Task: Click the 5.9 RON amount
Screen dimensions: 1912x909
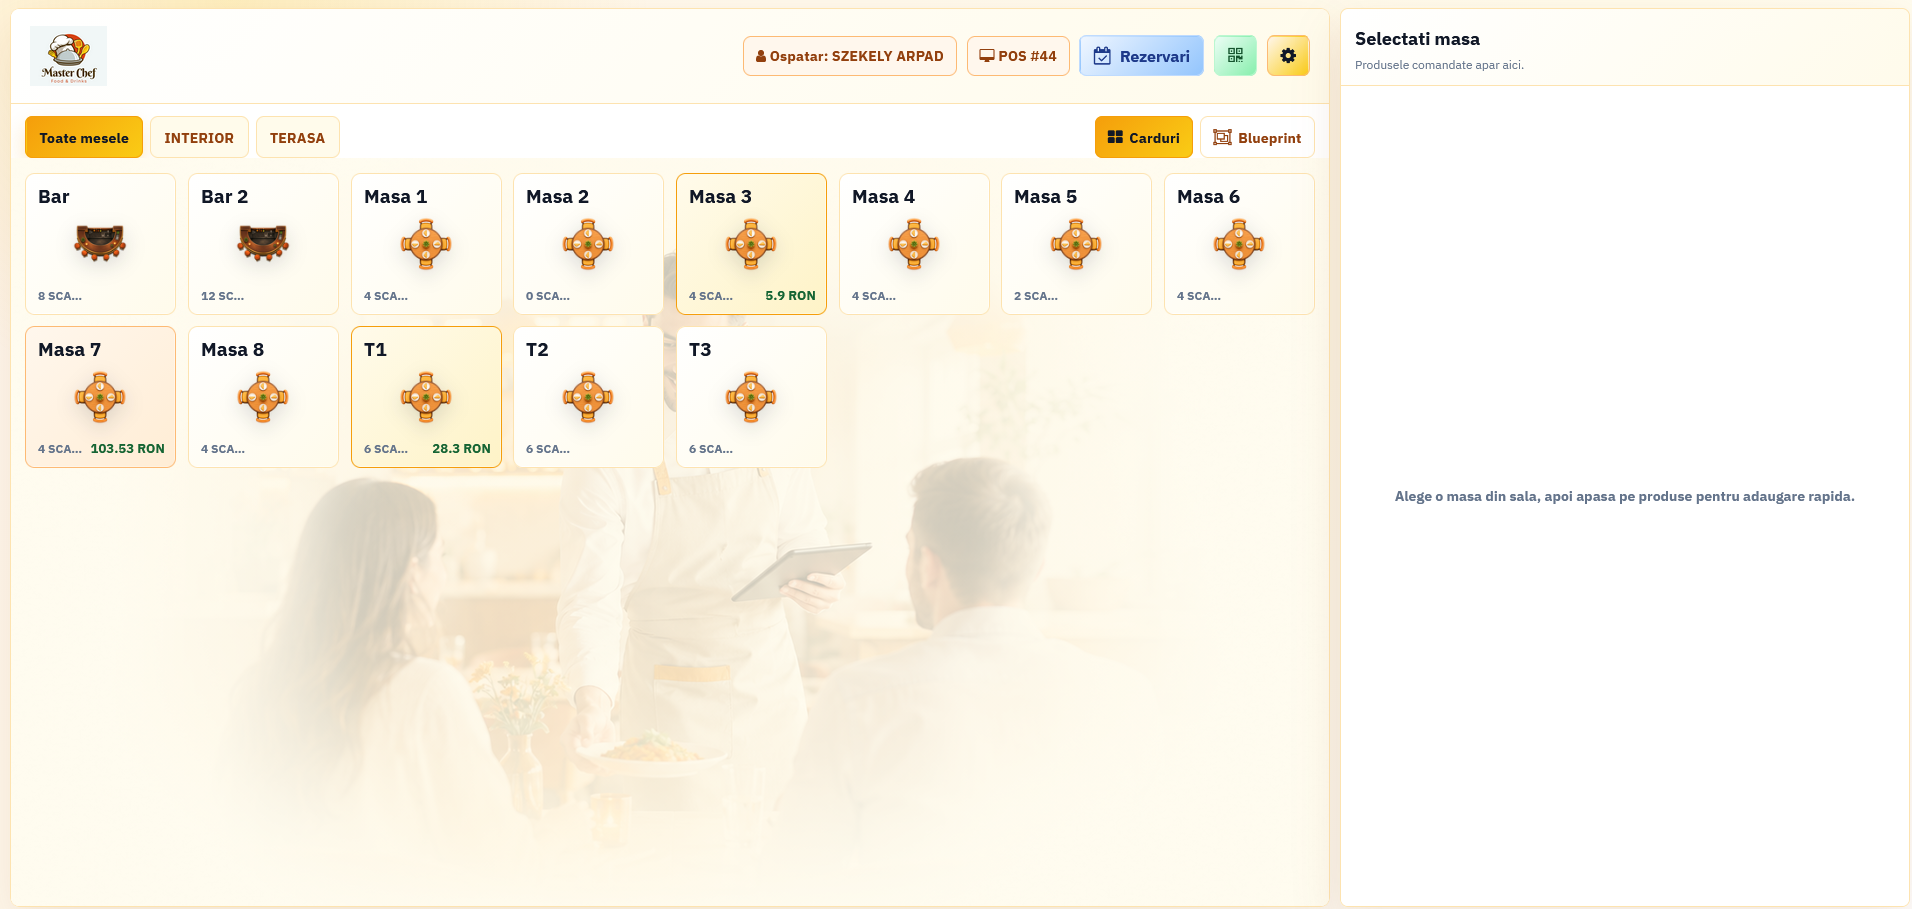Action: tap(790, 296)
